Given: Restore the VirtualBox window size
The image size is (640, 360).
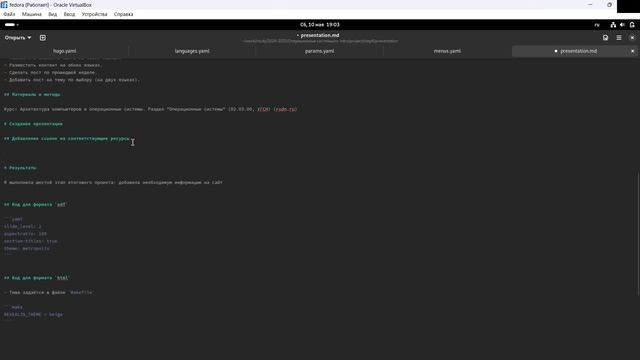Looking at the screenshot, I should point(609,4).
